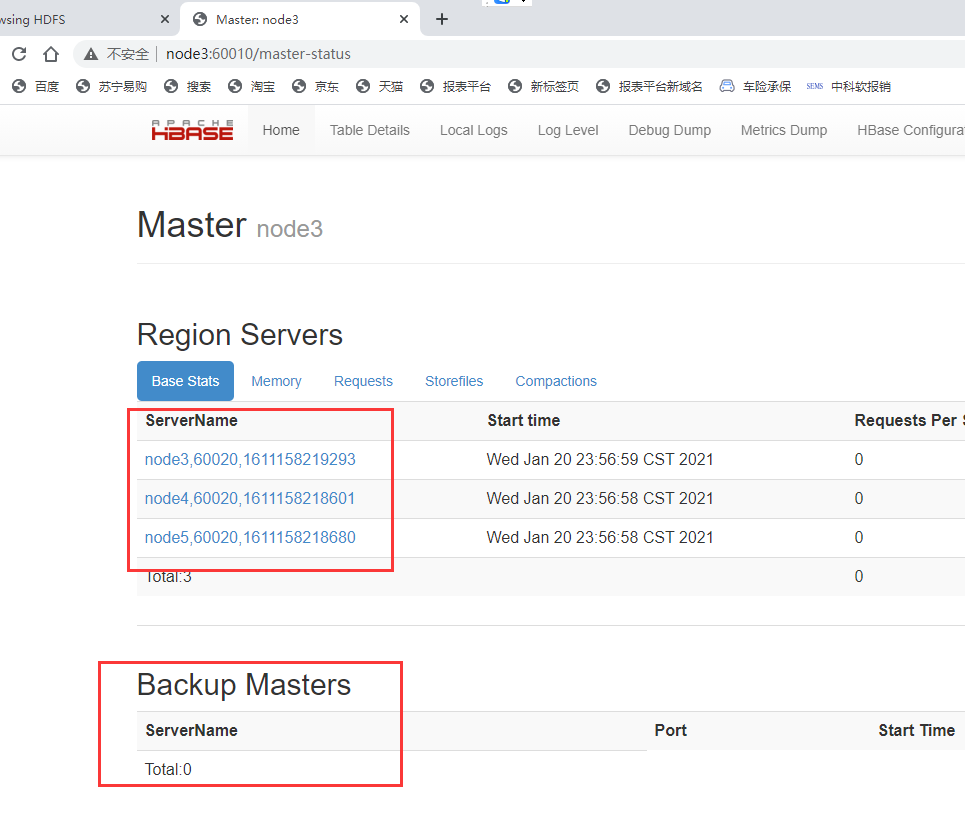The height and width of the screenshot is (813, 965).
Task: Select the Storefiles stats tab
Action: click(x=454, y=381)
